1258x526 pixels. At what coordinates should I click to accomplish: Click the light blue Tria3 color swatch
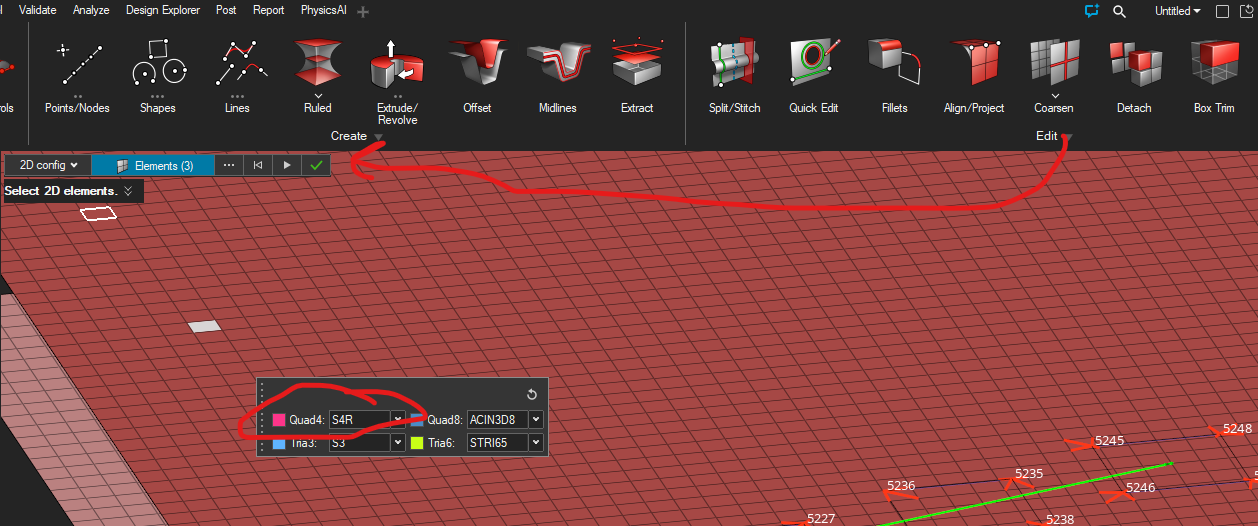pos(279,443)
